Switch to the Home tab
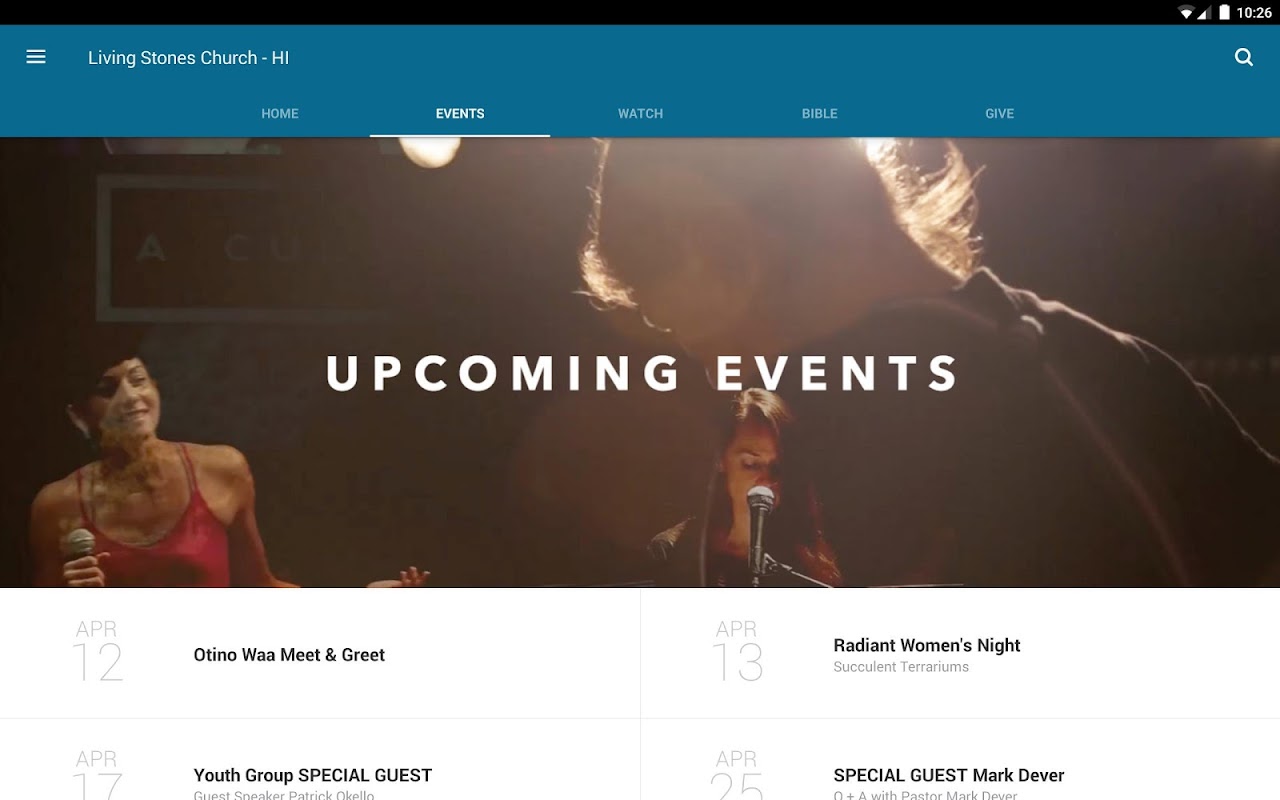Image resolution: width=1280 pixels, height=800 pixels. point(280,114)
